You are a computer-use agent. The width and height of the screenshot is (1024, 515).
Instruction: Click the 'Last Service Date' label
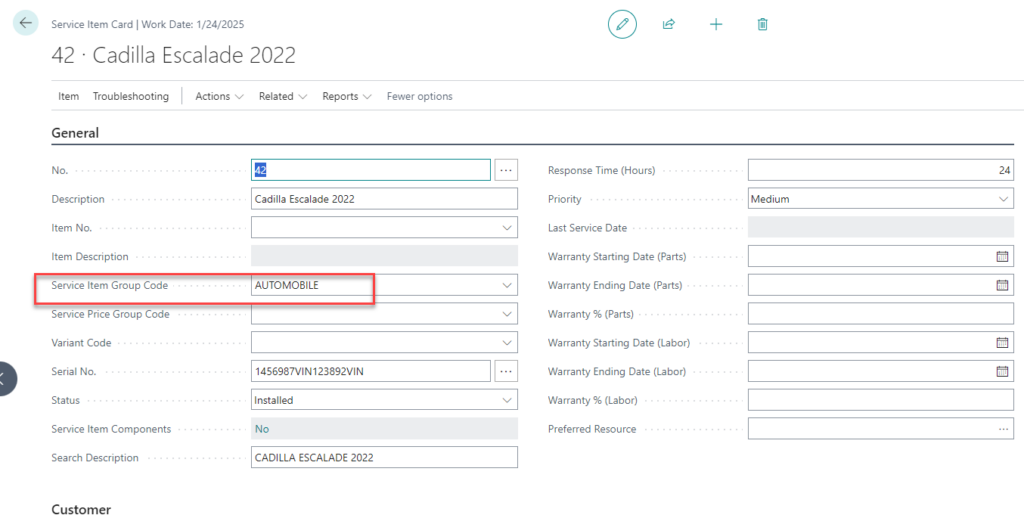tap(587, 228)
